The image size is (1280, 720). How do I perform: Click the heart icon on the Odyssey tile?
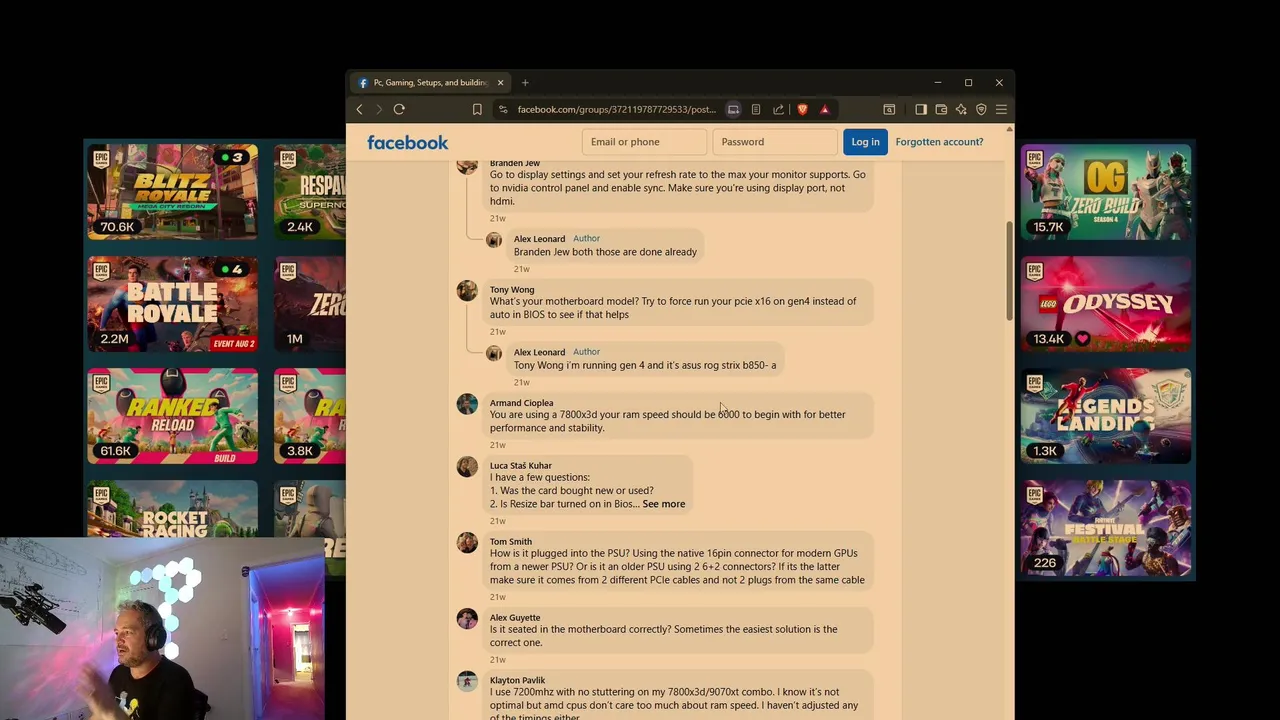click(1082, 339)
